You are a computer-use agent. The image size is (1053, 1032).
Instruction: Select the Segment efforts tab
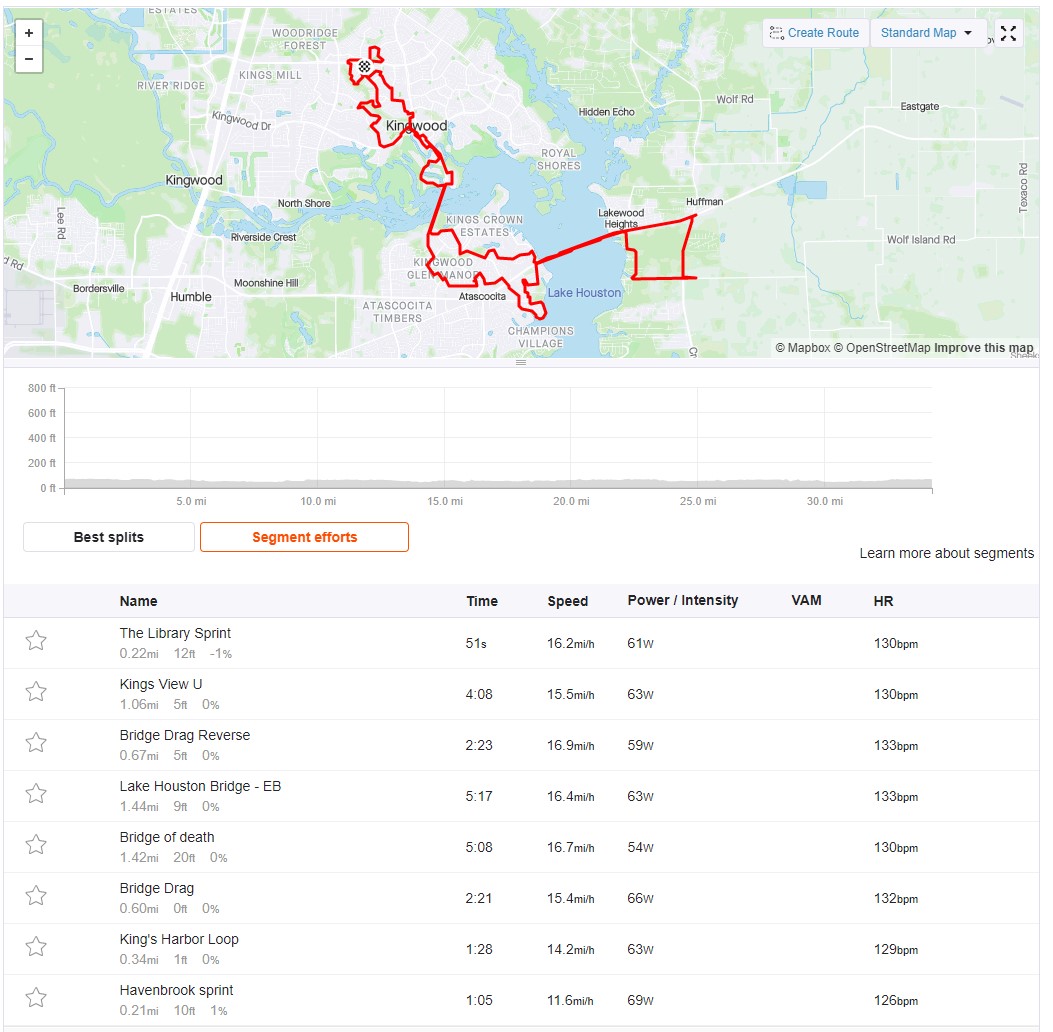(x=304, y=537)
